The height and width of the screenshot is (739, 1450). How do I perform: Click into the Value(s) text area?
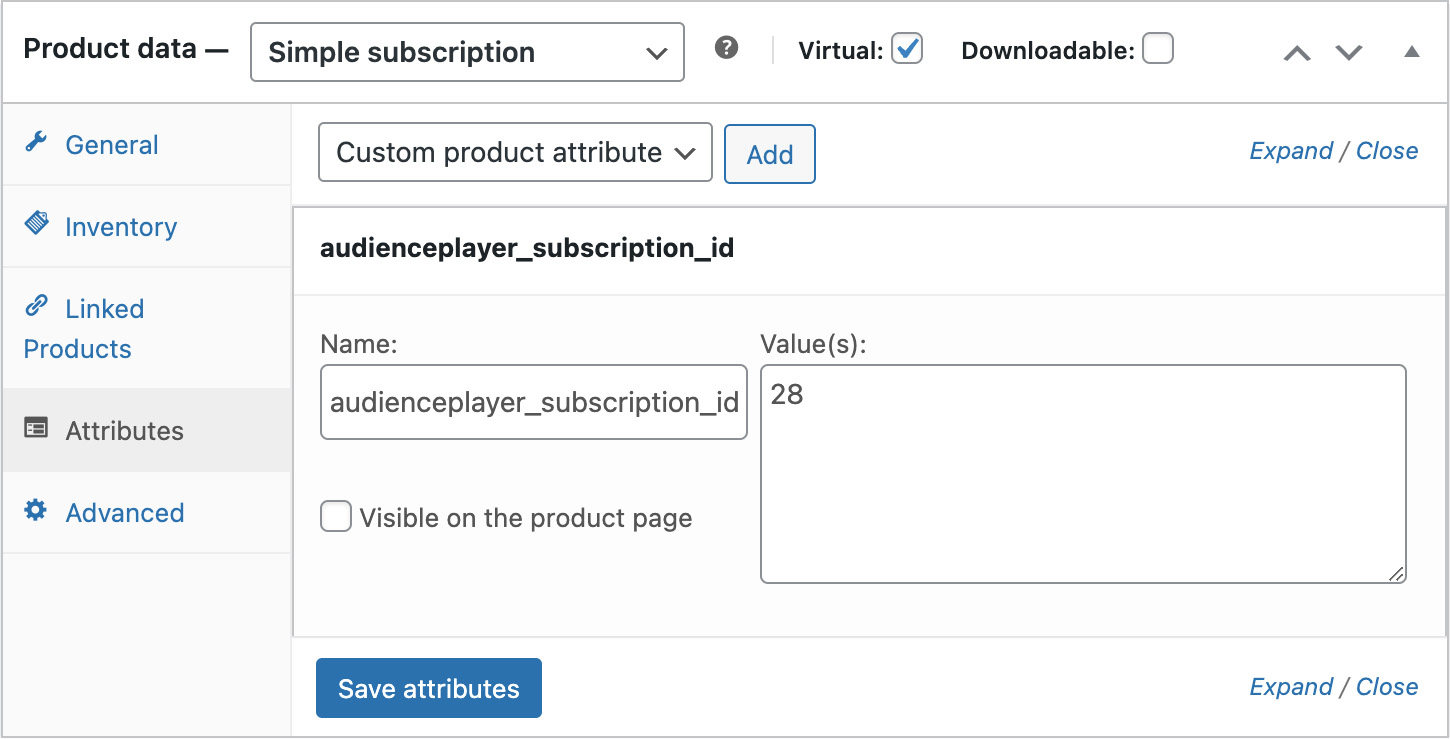(1083, 474)
